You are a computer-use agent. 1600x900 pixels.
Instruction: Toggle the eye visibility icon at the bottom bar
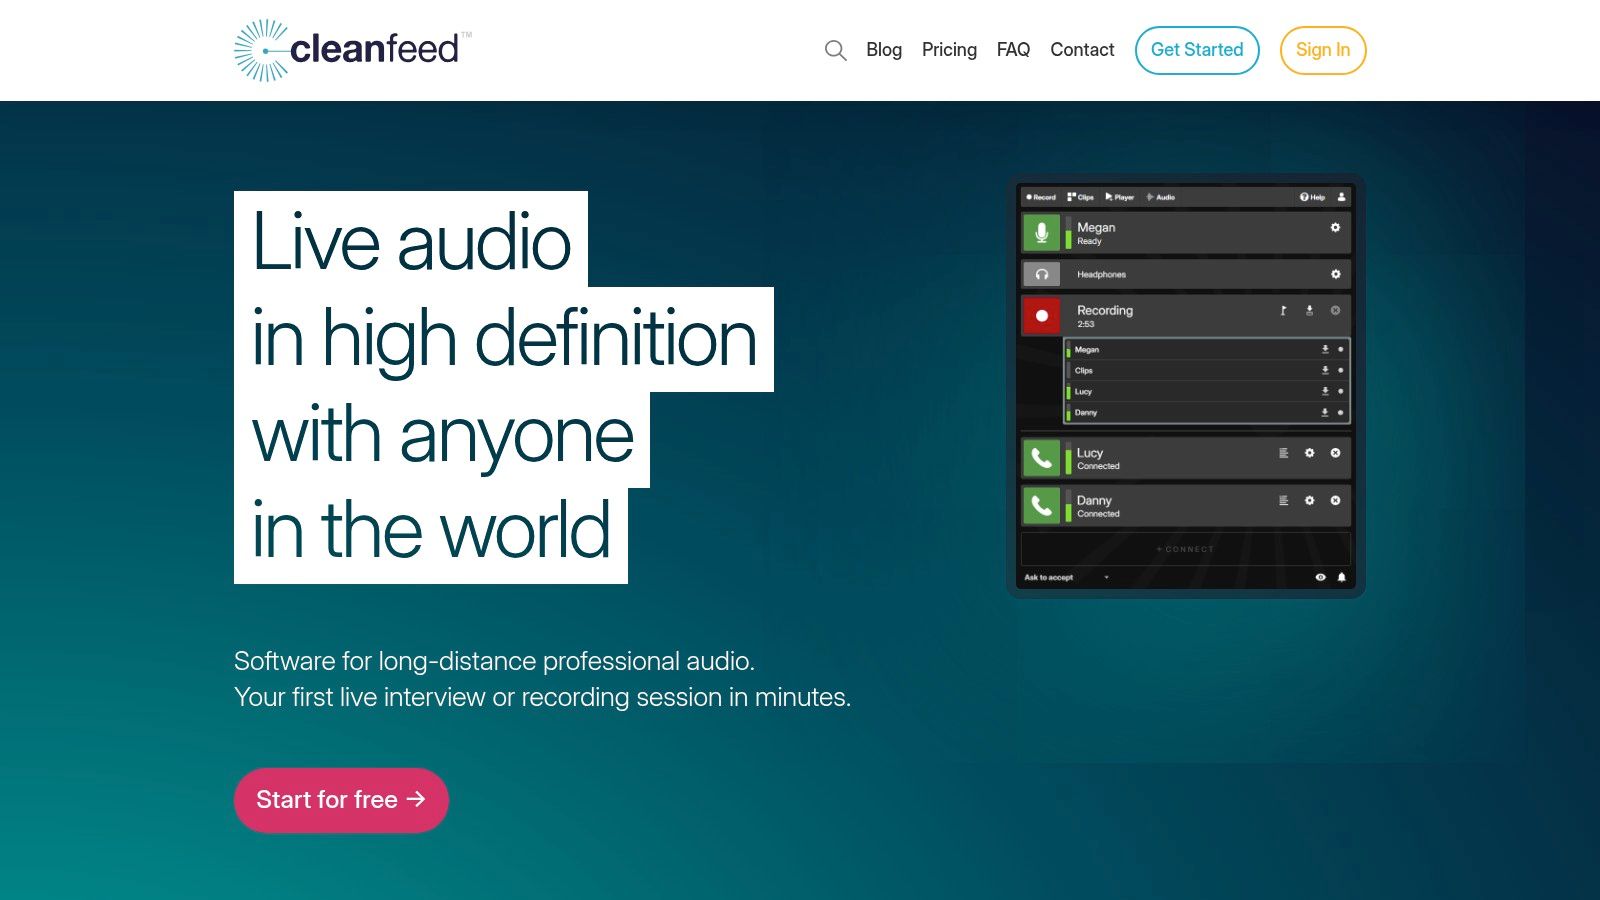1321,578
